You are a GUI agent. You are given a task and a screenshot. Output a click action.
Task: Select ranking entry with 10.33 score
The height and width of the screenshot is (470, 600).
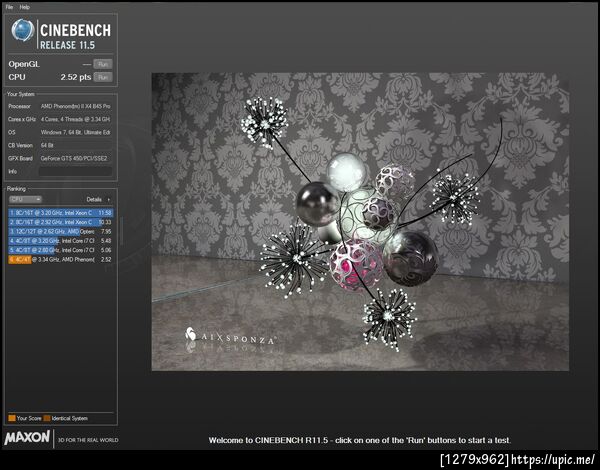pos(60,222)
